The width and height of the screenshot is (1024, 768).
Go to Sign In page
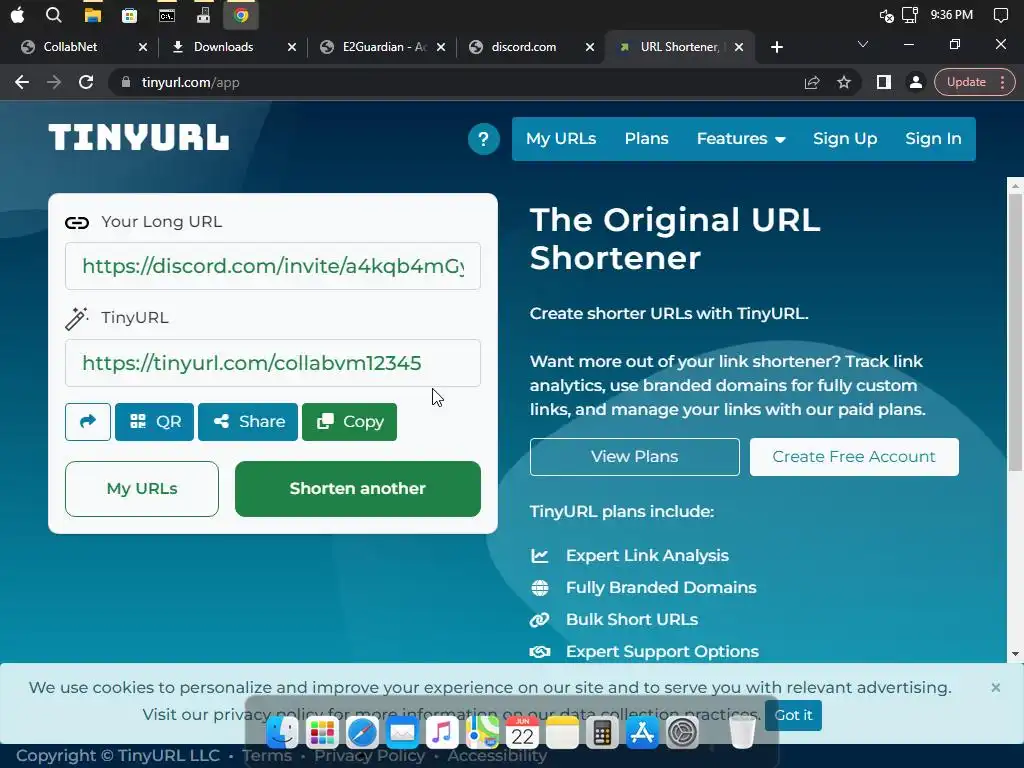pos(933,138)
